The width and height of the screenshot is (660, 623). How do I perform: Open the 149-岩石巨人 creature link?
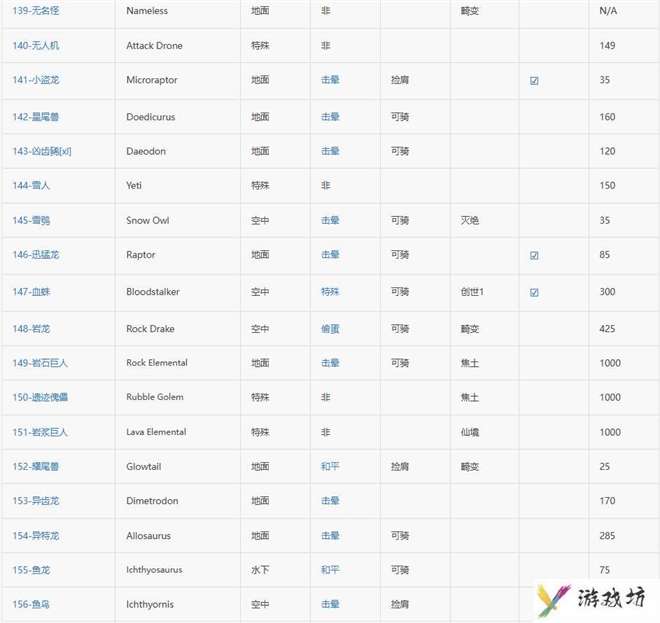click(x=40, y=363)
